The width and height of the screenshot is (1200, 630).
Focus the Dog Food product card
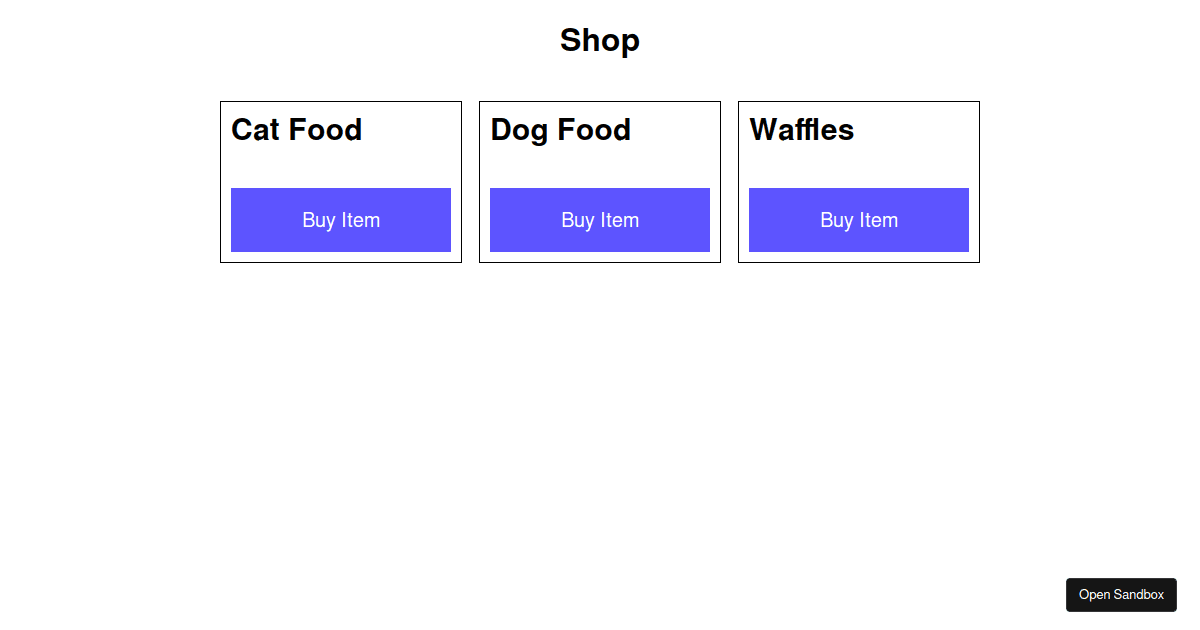point(600,182)
